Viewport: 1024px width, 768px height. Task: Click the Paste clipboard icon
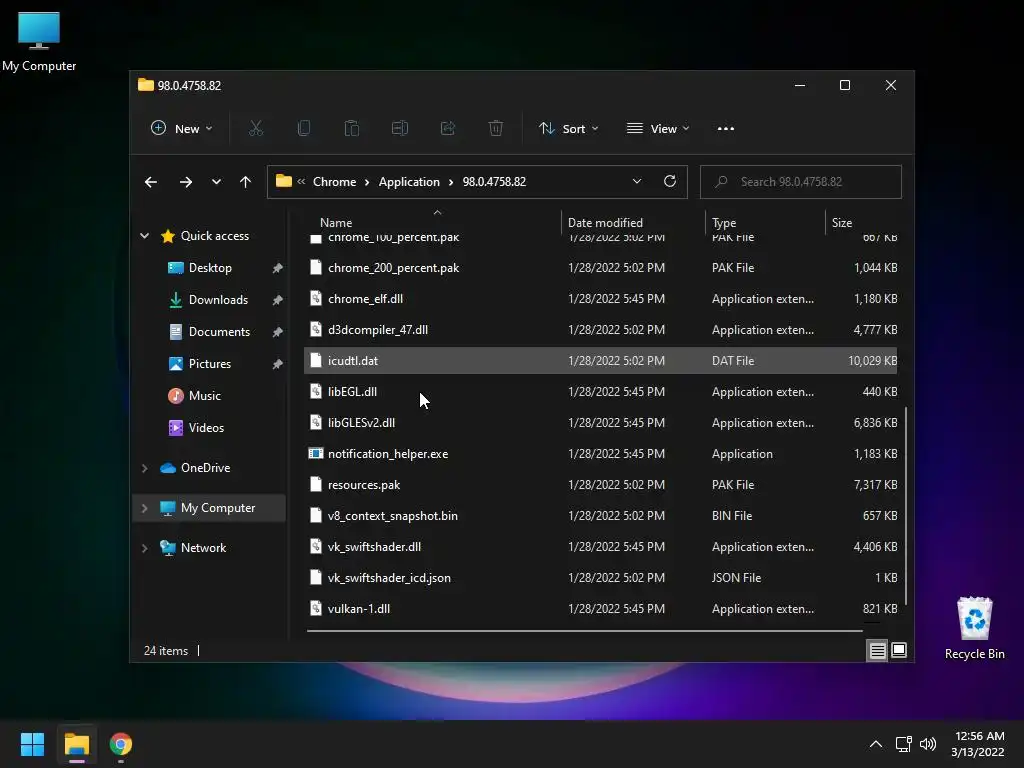click(351, 129)
